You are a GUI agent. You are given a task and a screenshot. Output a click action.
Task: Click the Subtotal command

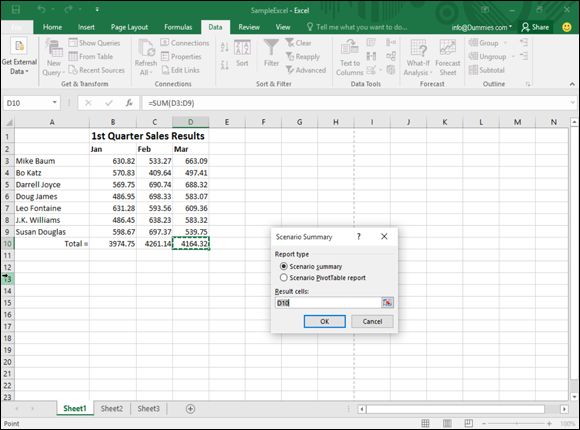[486, 70]
